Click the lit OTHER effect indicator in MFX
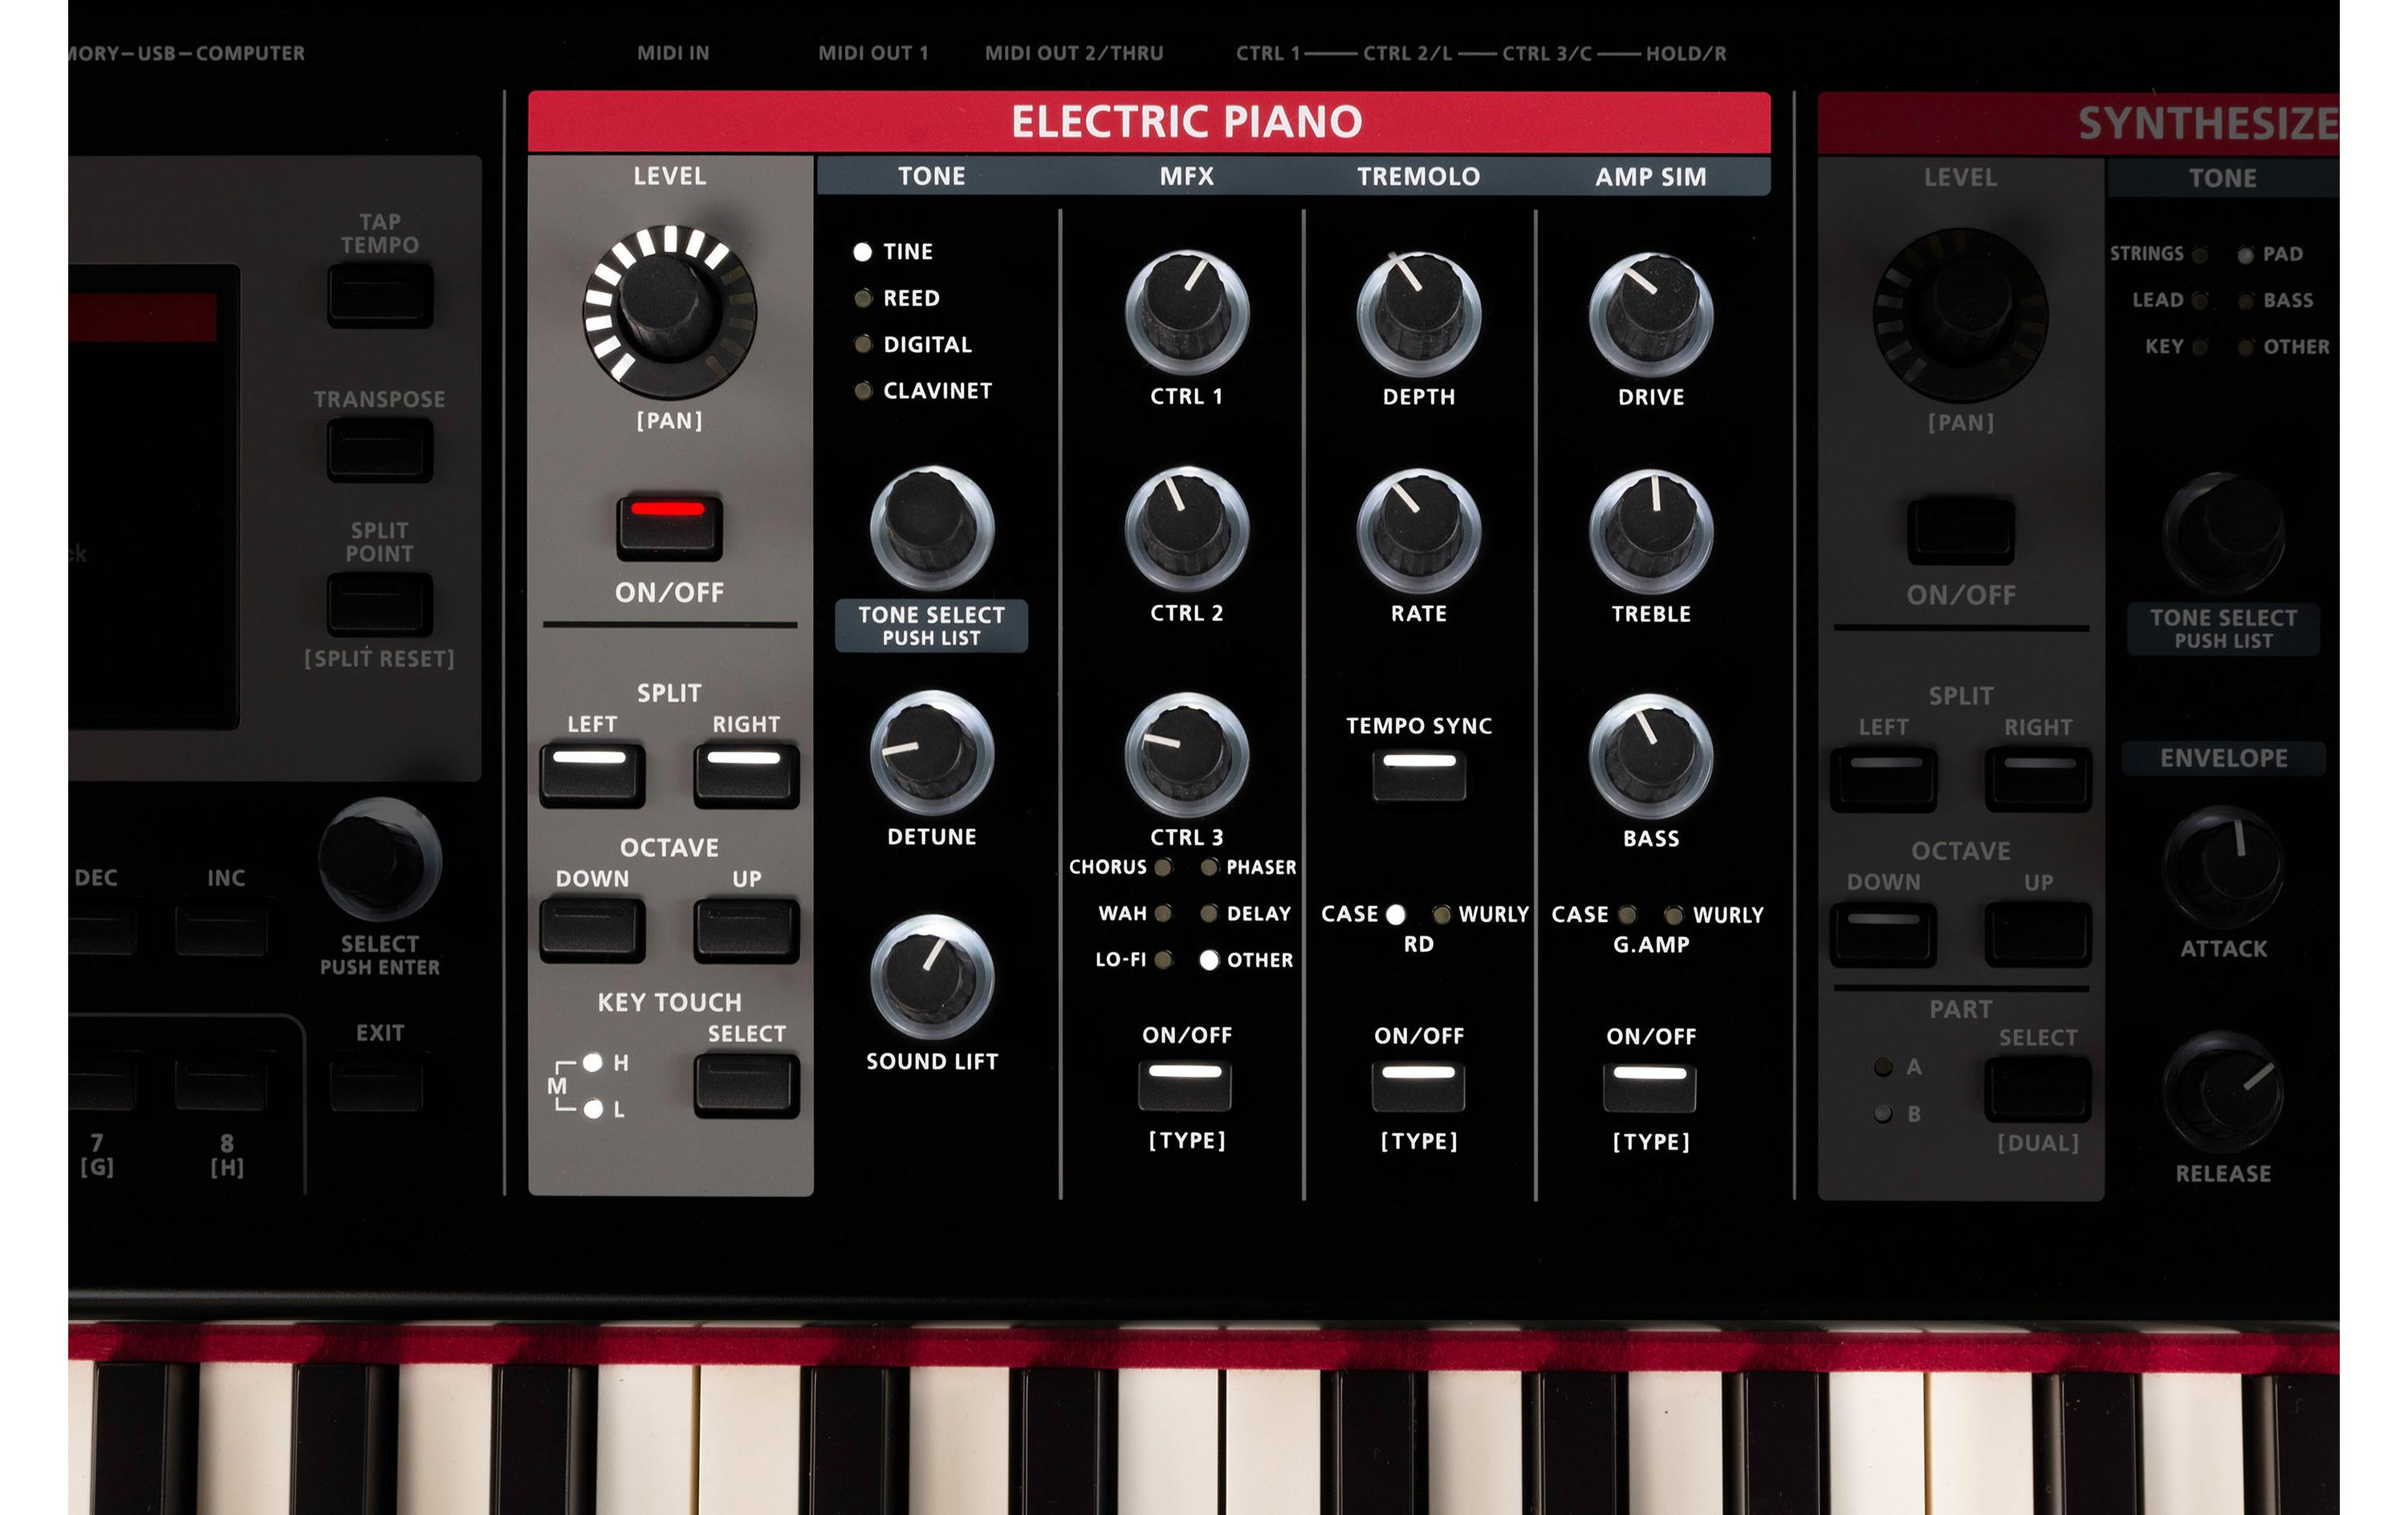The height and width of the screenshot is (1515, 2408). 1209,960
